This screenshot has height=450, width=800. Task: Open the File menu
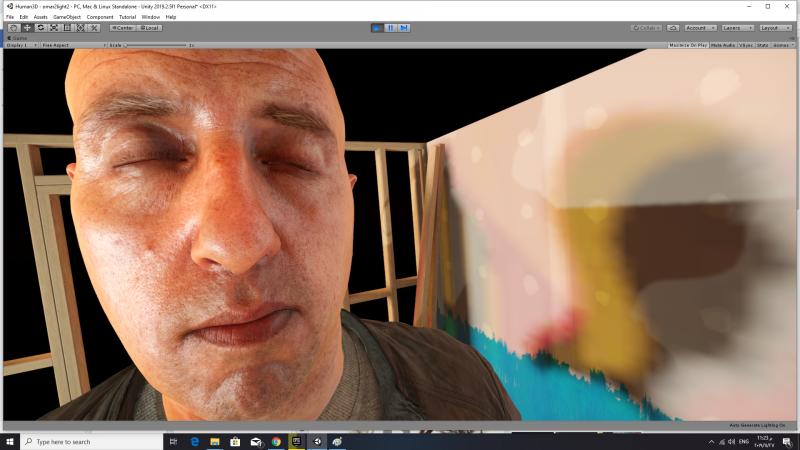10,17
